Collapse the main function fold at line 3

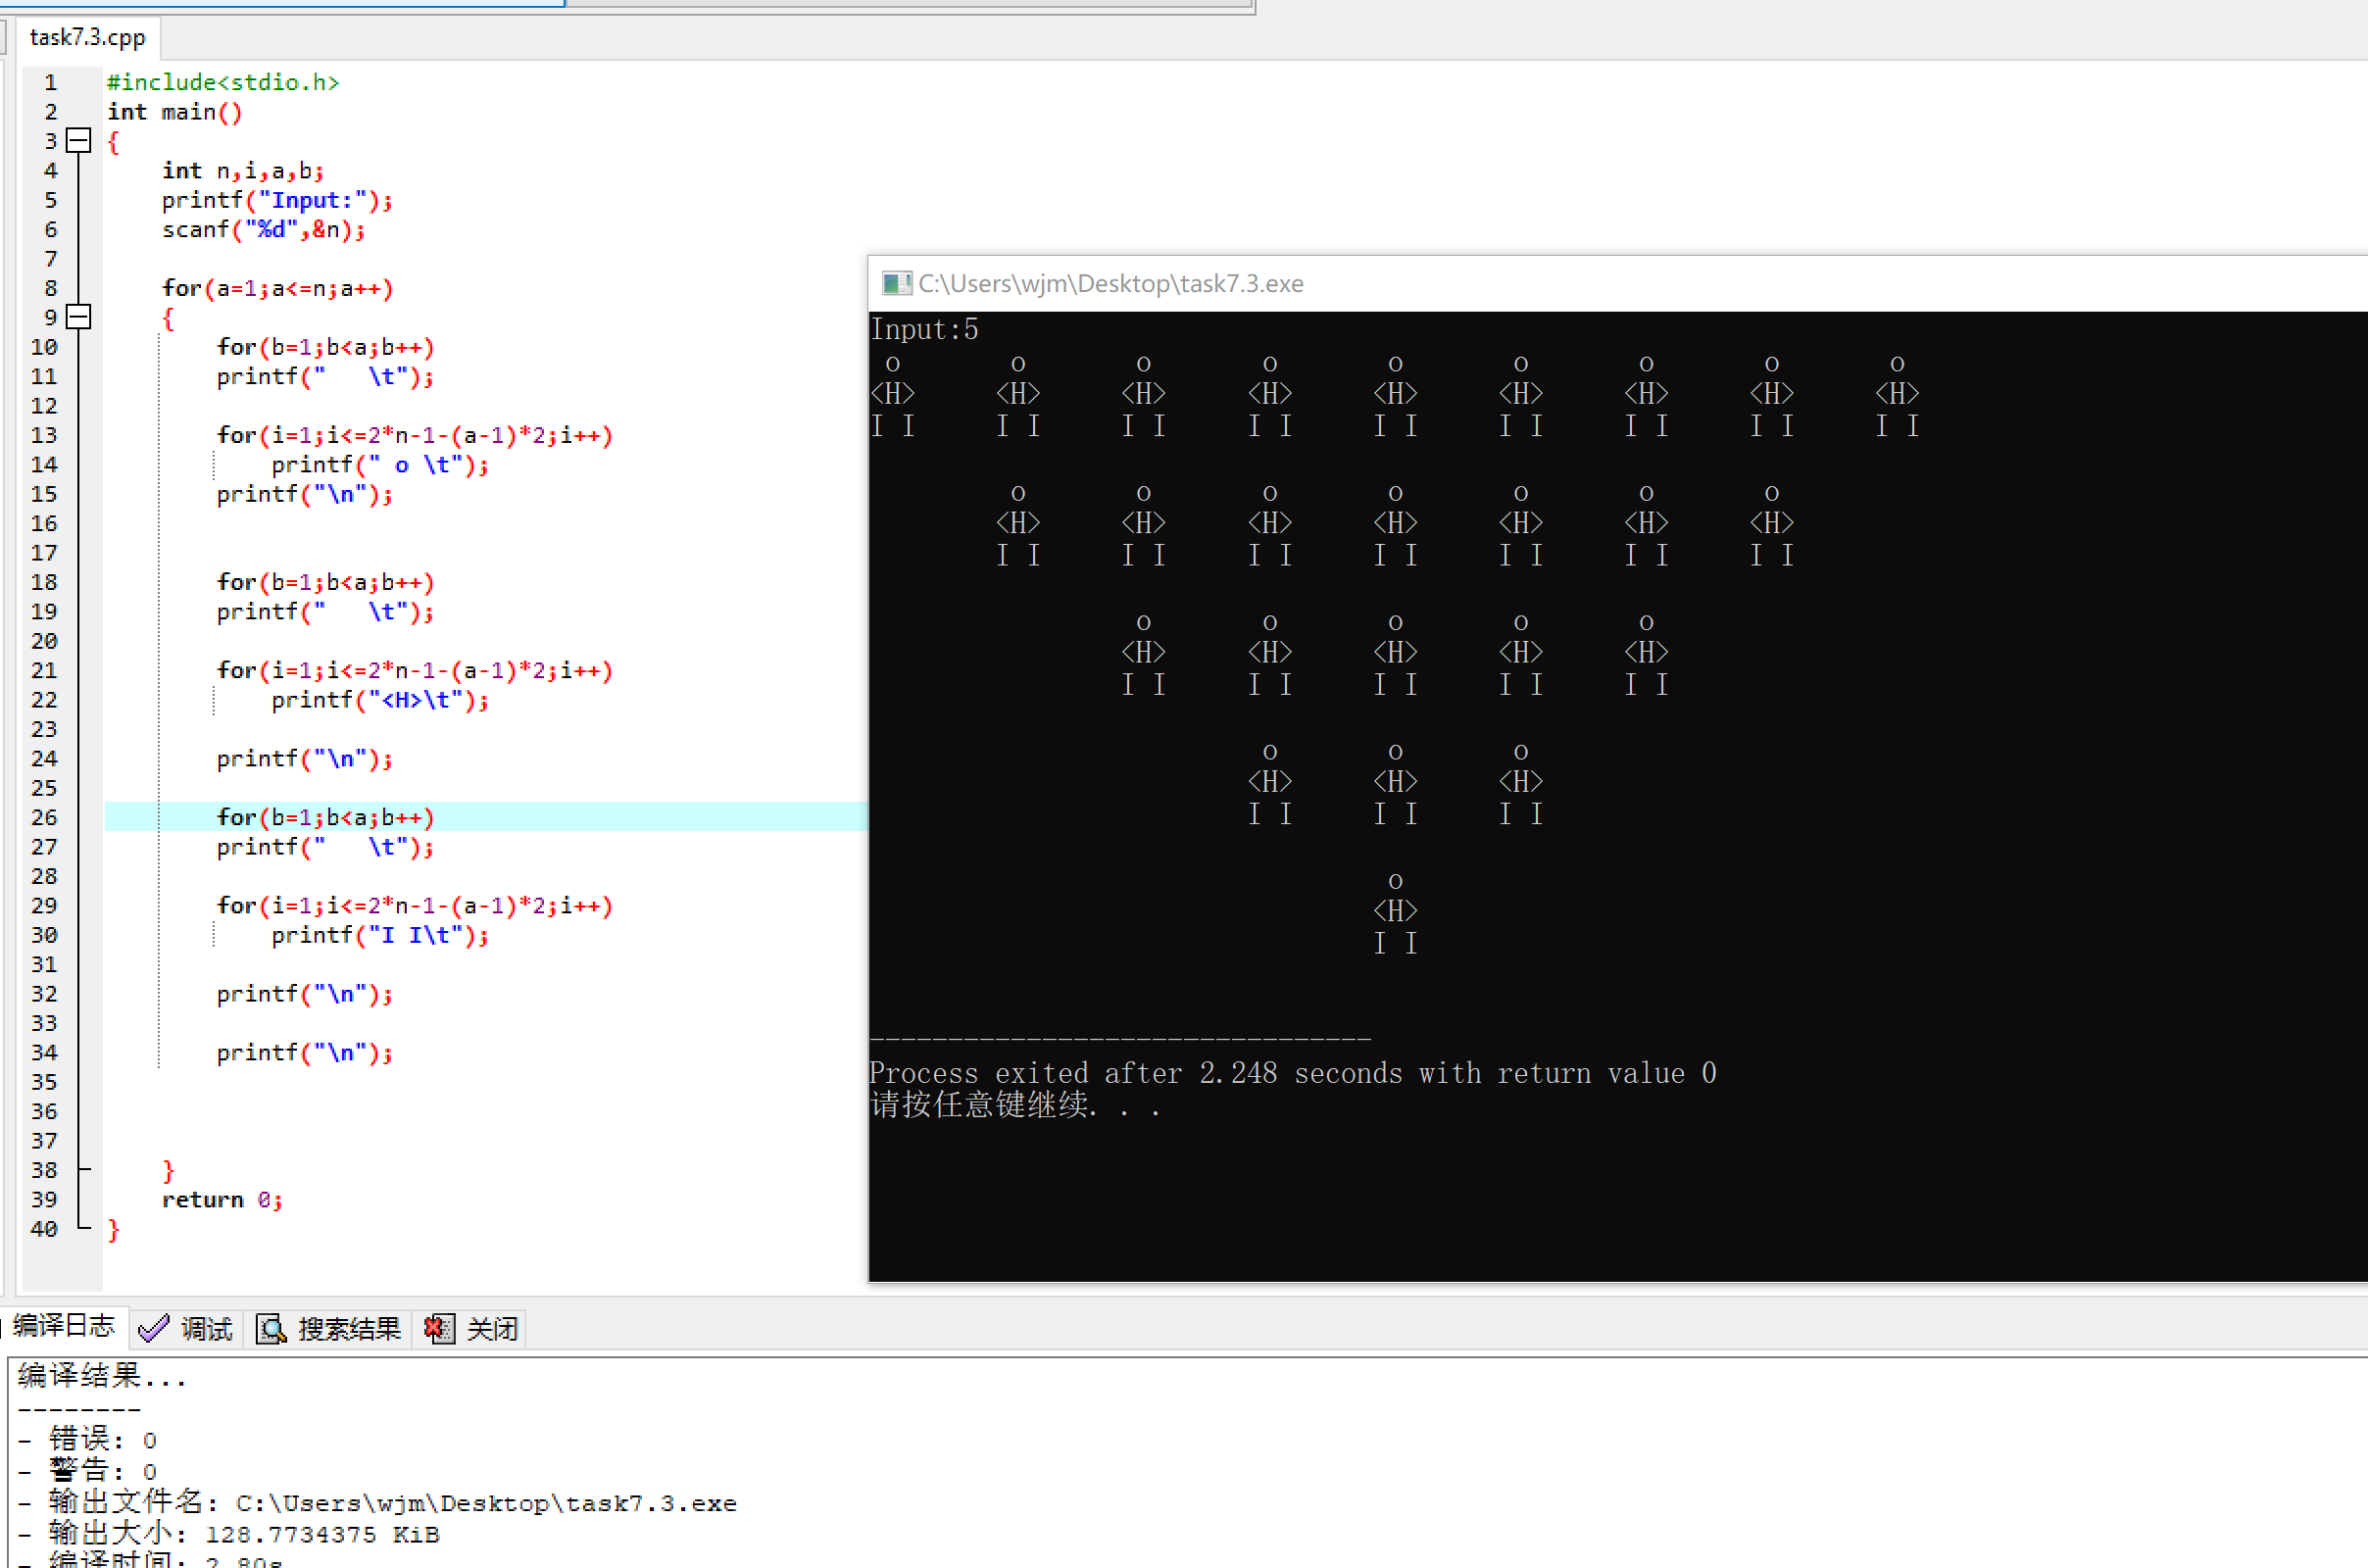pyautogui.click(x=78, y=141)
